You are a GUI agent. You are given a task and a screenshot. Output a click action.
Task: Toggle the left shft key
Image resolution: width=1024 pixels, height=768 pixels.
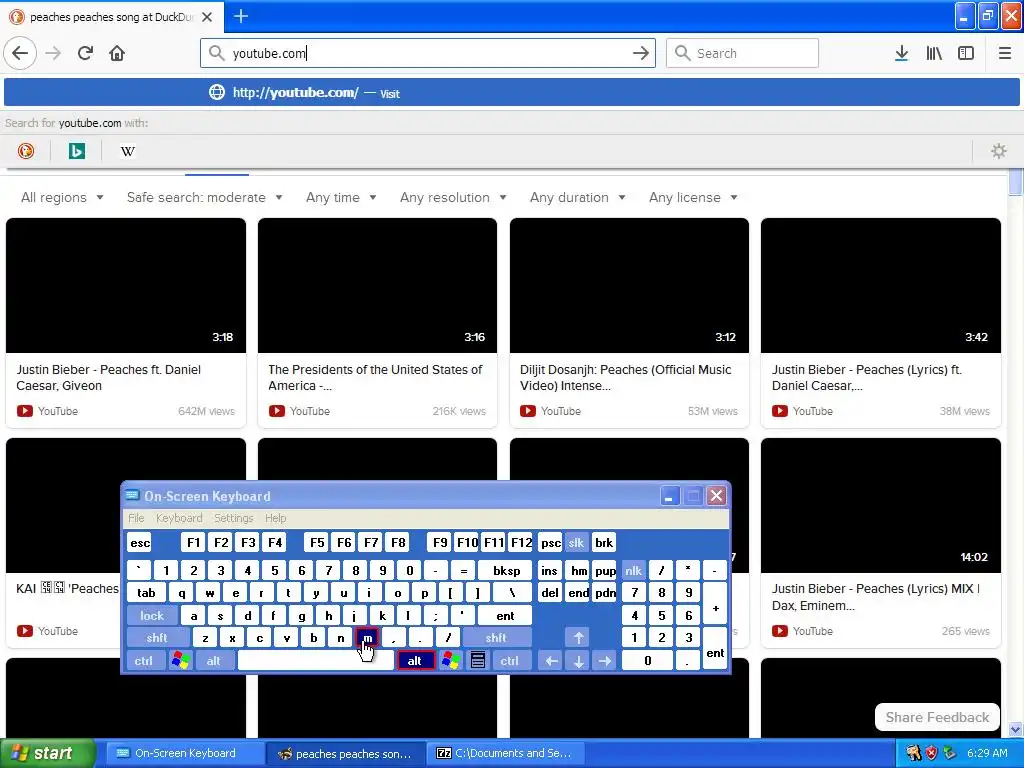tap(157, 638)
